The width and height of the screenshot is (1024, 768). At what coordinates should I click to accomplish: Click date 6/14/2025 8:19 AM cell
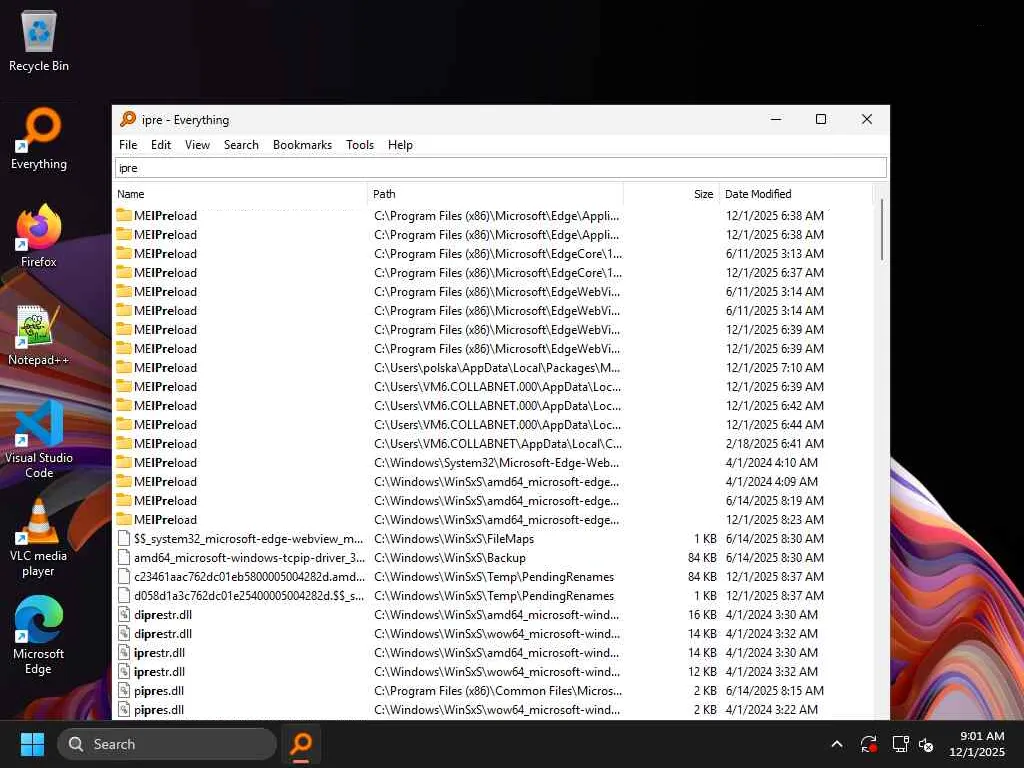(775, 501)
